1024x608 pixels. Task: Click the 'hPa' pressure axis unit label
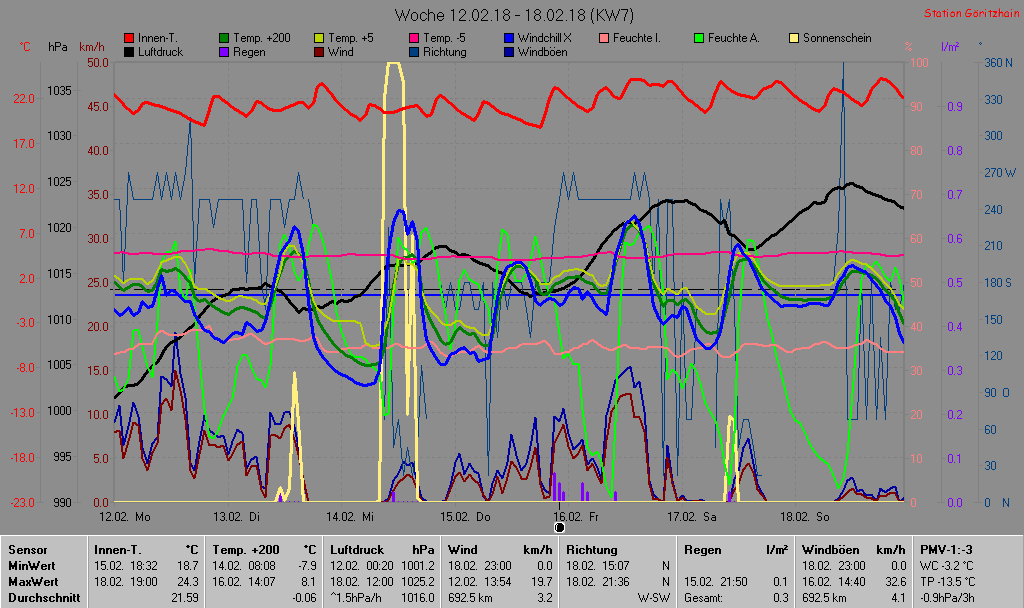click(57, 46)
